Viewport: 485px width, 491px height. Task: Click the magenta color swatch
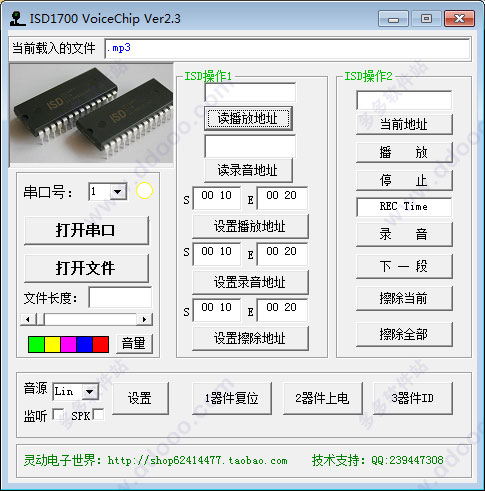pyautogui.click(x=68, y=344)
